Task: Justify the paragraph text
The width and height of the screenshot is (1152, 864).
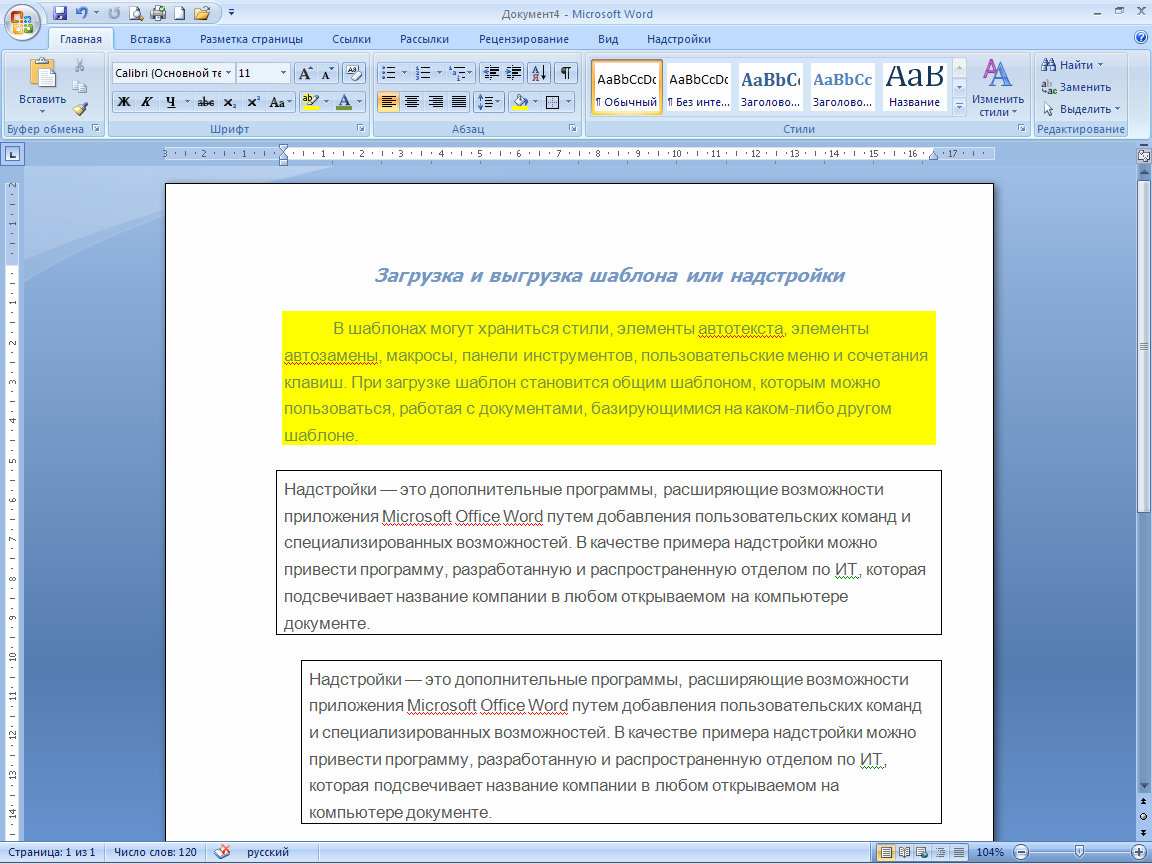Action: (459, 102)
